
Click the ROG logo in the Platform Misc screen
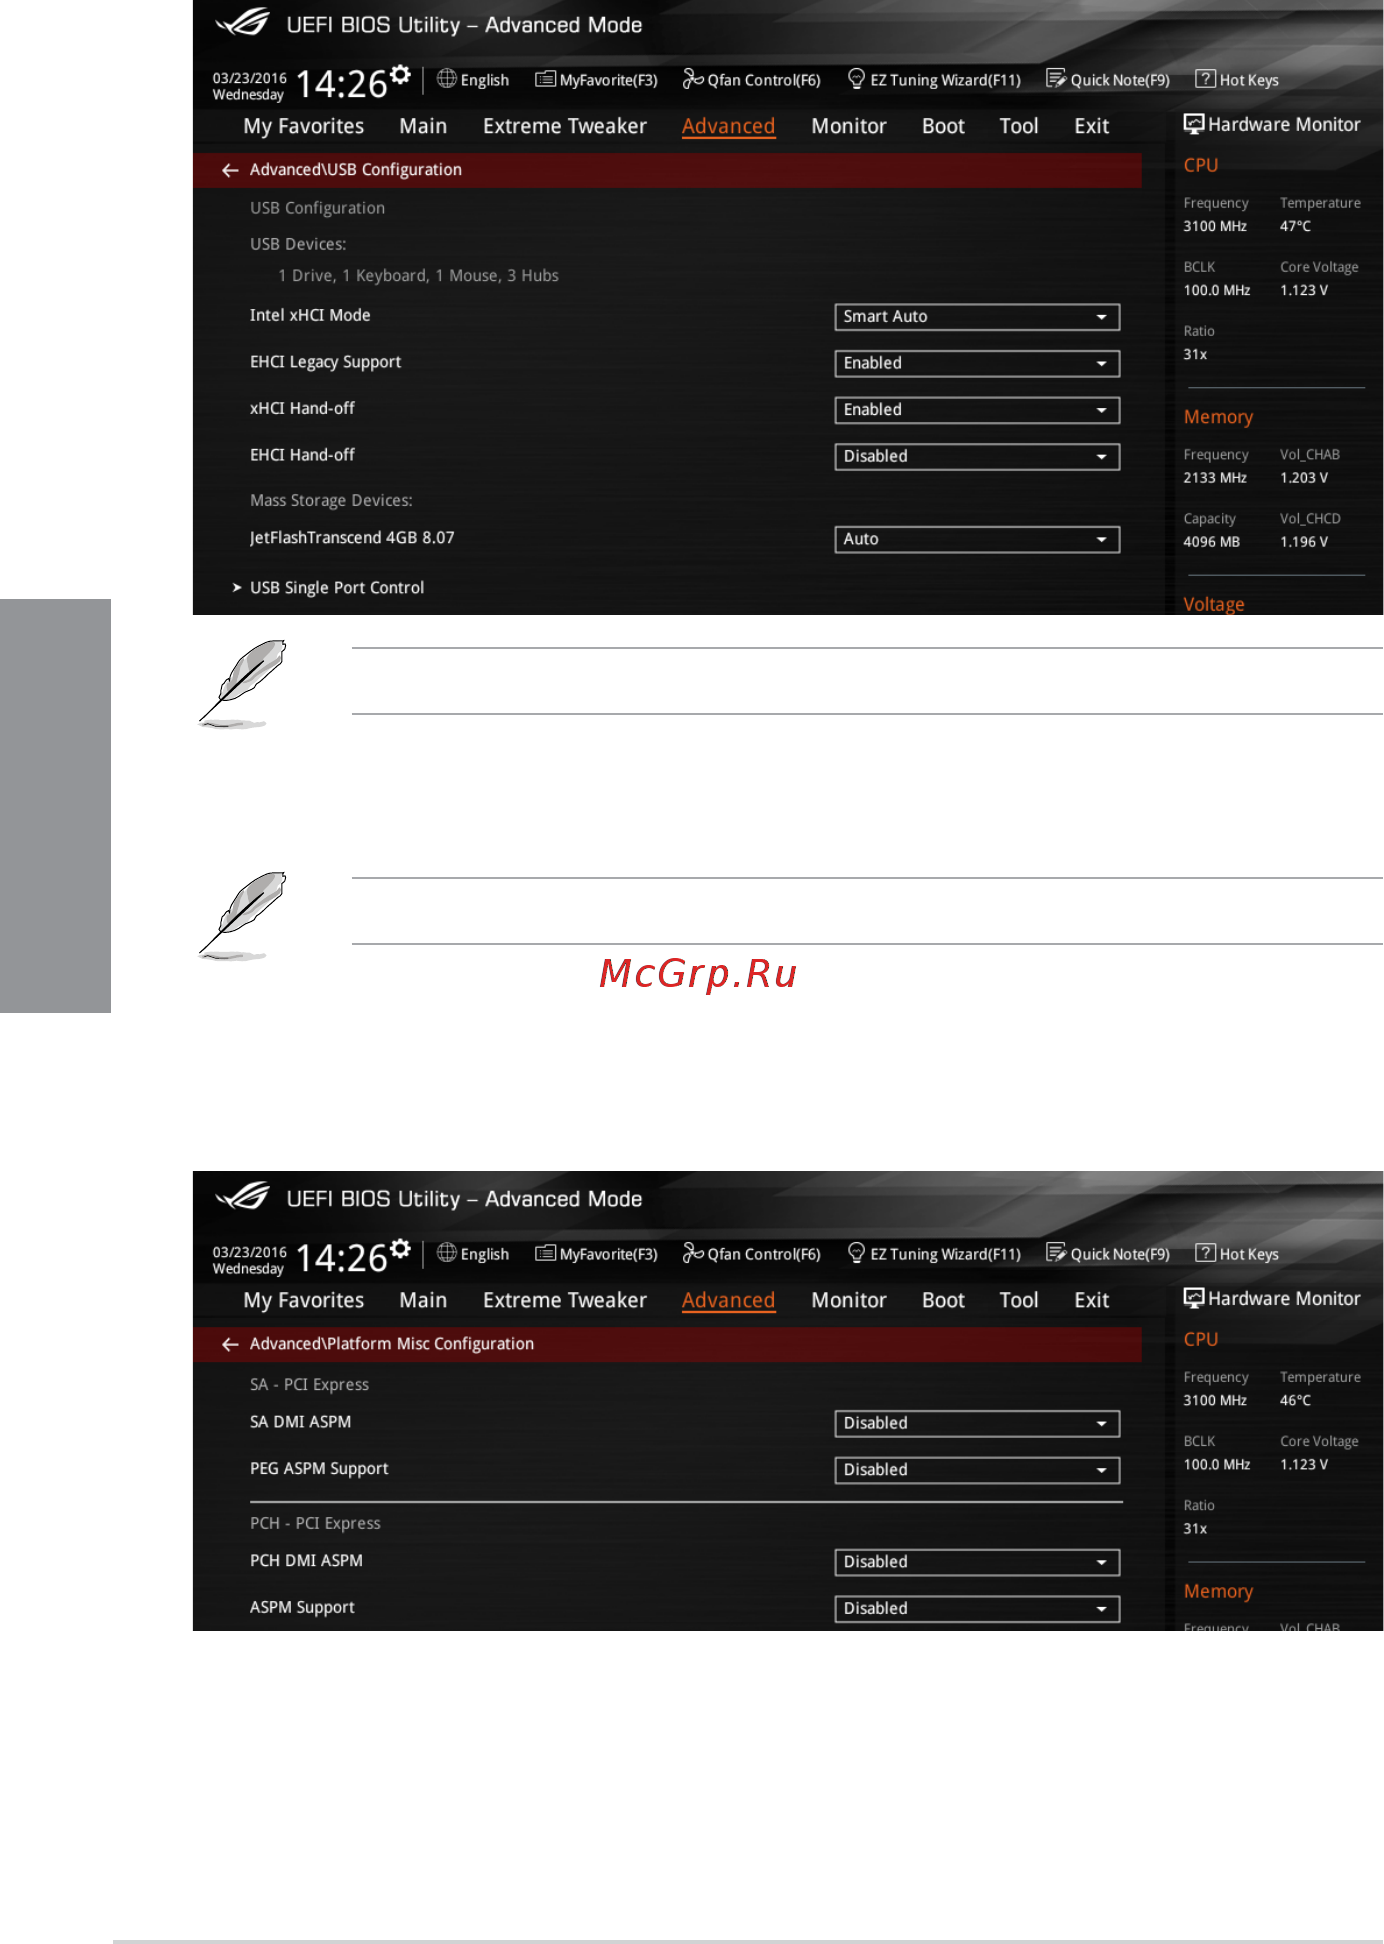coord(243,1196)
